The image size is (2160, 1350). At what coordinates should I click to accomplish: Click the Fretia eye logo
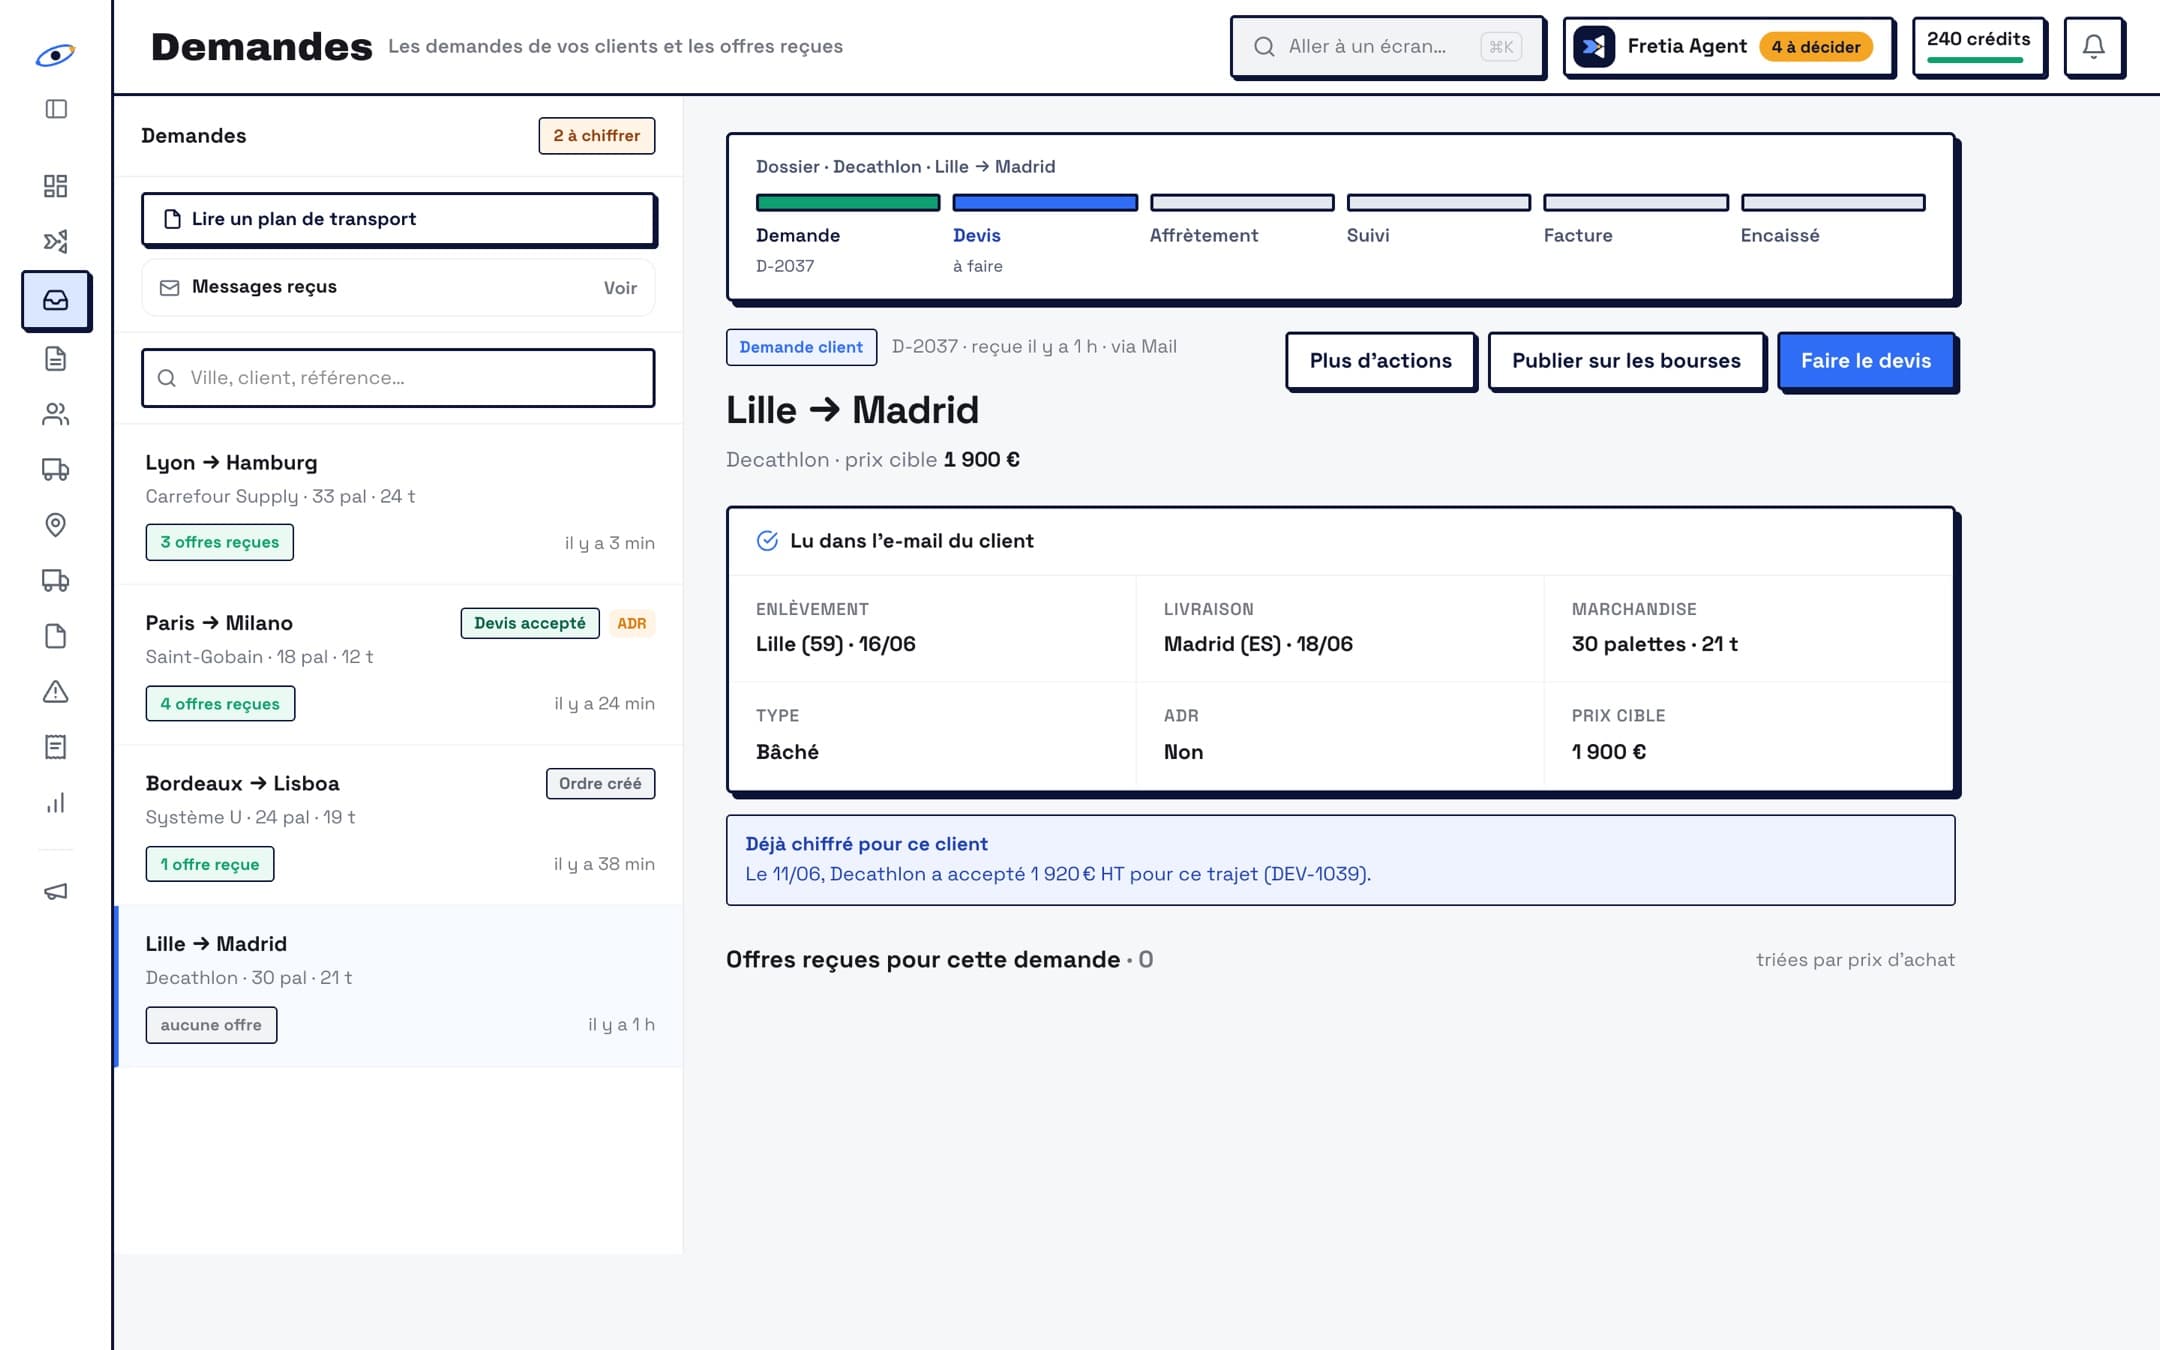coord(55,55)
